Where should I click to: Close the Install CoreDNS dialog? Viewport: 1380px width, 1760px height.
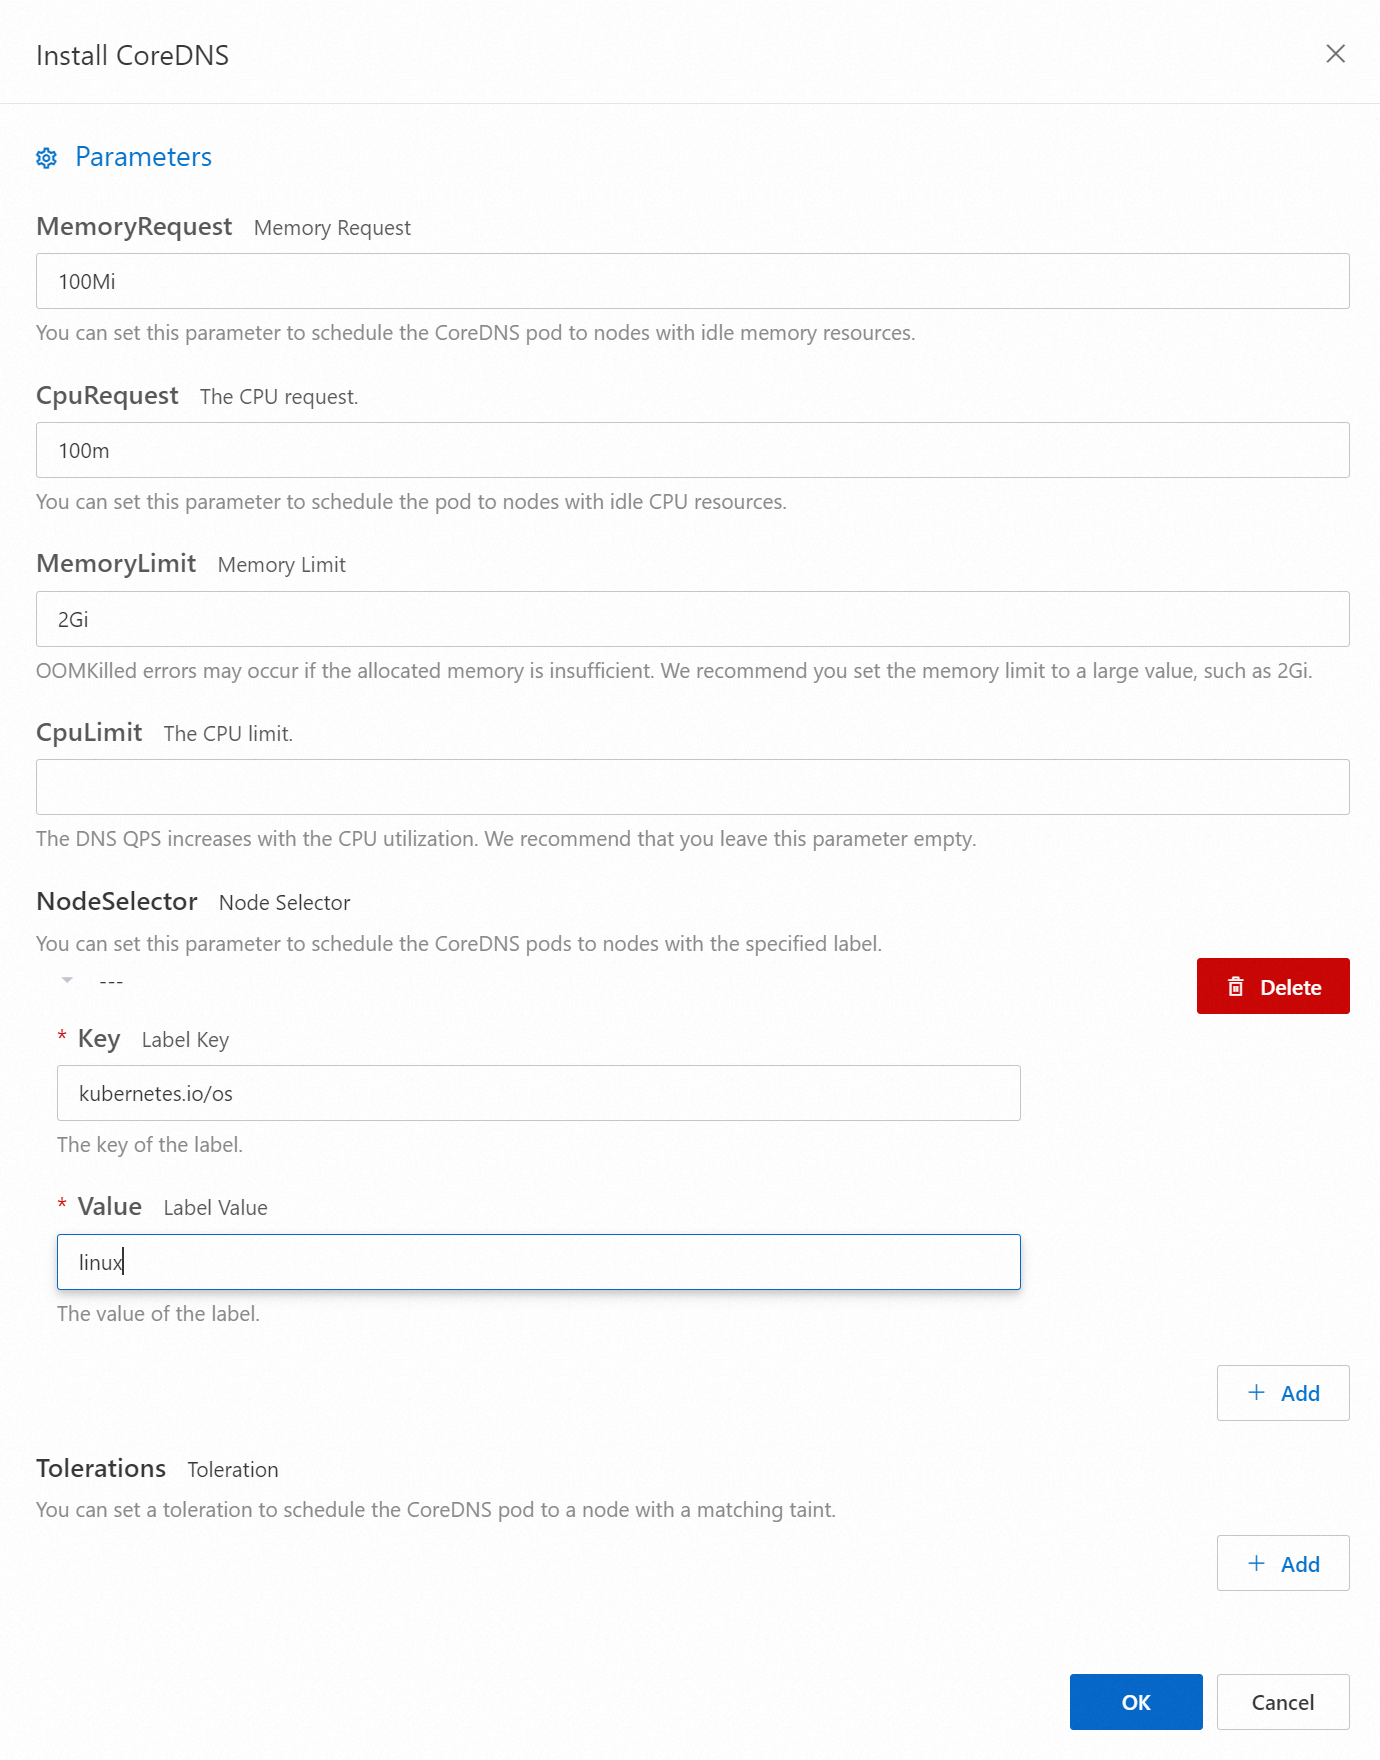1335,54
